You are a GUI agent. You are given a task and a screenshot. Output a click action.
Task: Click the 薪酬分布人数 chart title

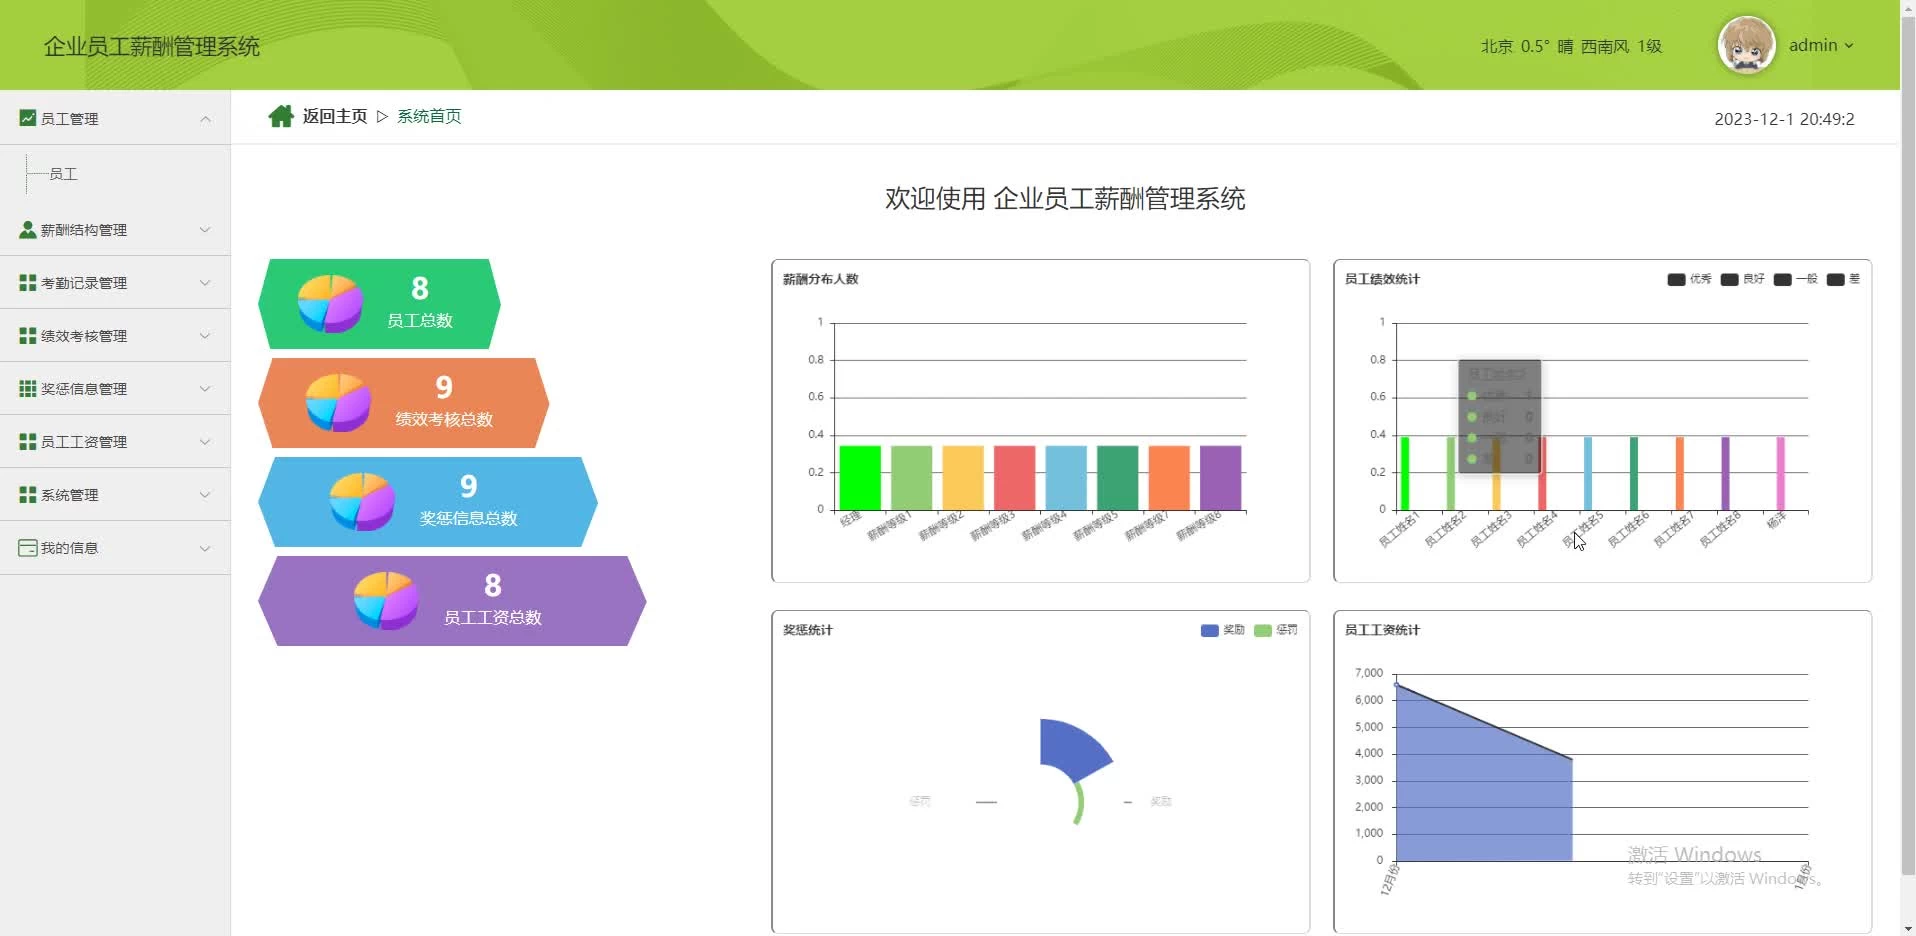click(820, 279)
